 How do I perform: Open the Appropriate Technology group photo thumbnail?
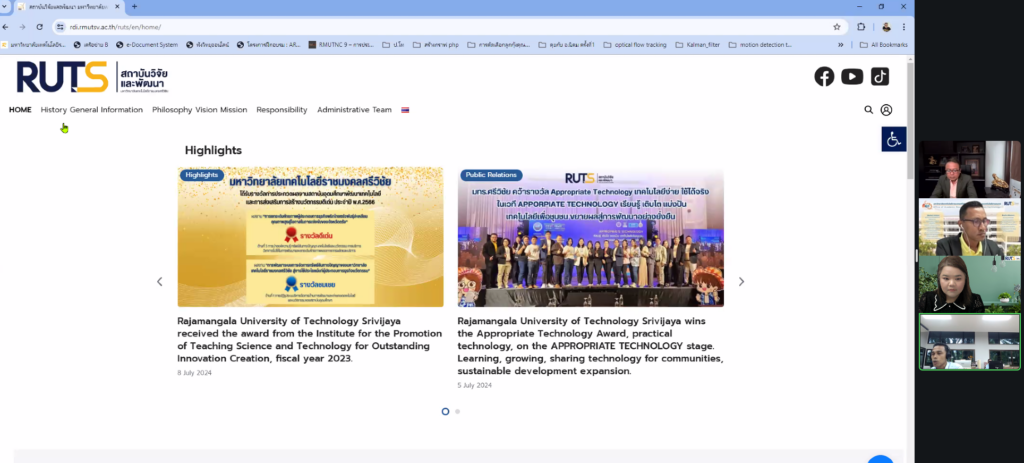[x=590, y=237]
